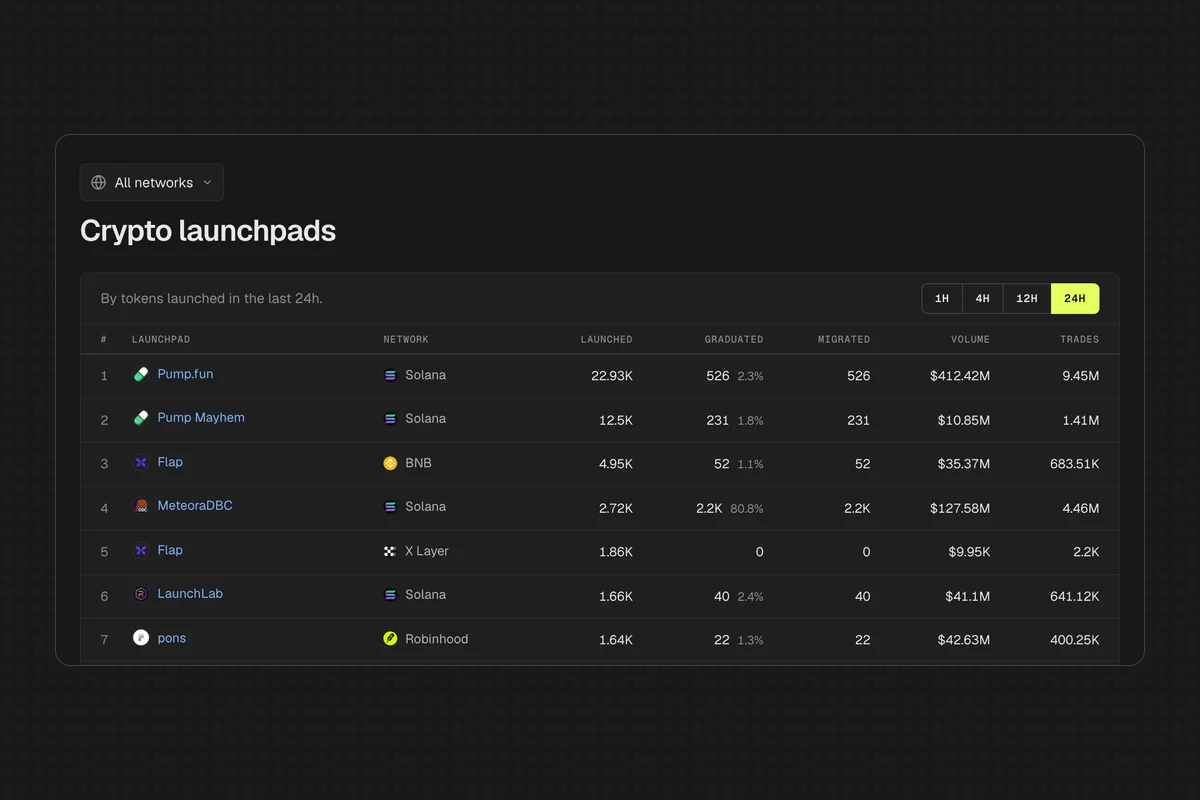The height and width of the screenshot is (800, 1200).
Task: Click the Flap logo in row 3
Action: pos(141,462)
